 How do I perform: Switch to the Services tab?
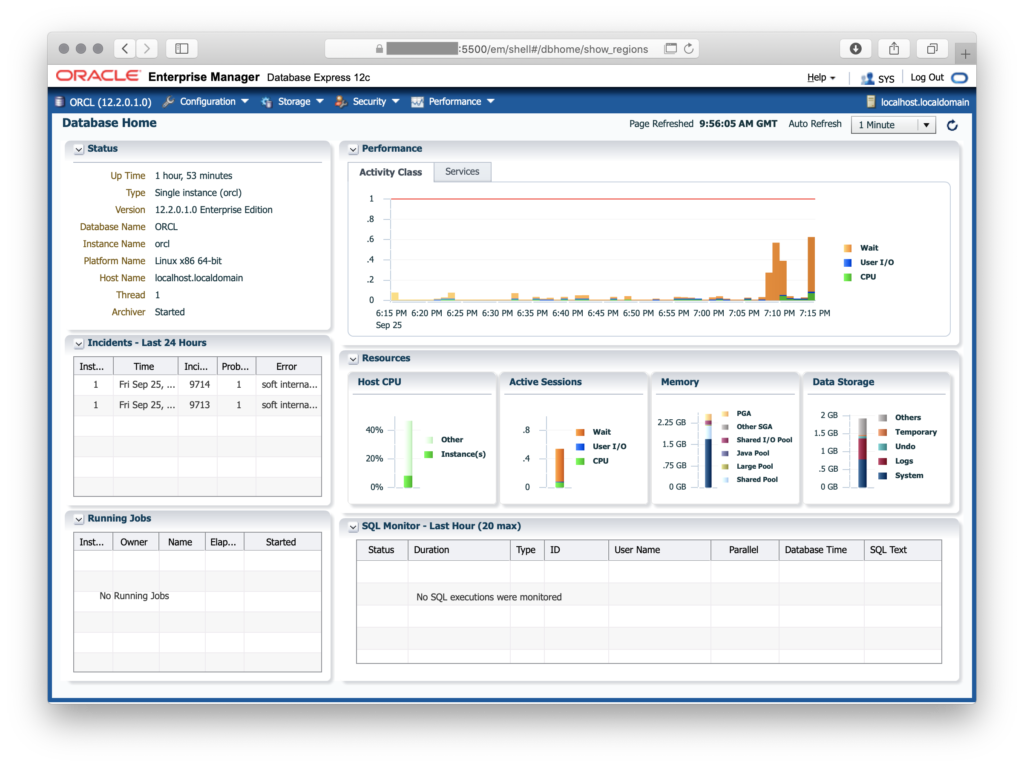(x=462, y=171)
